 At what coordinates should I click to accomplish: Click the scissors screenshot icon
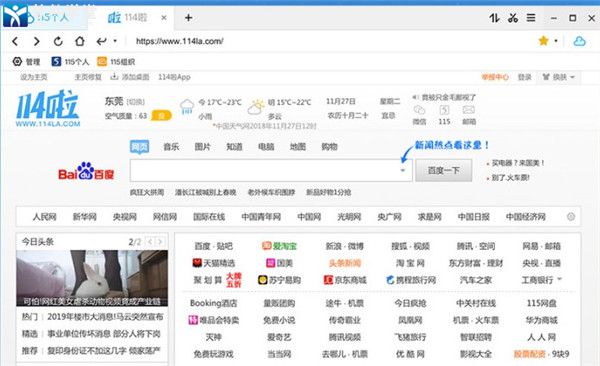pyautogui.click(x=513, y=18)
